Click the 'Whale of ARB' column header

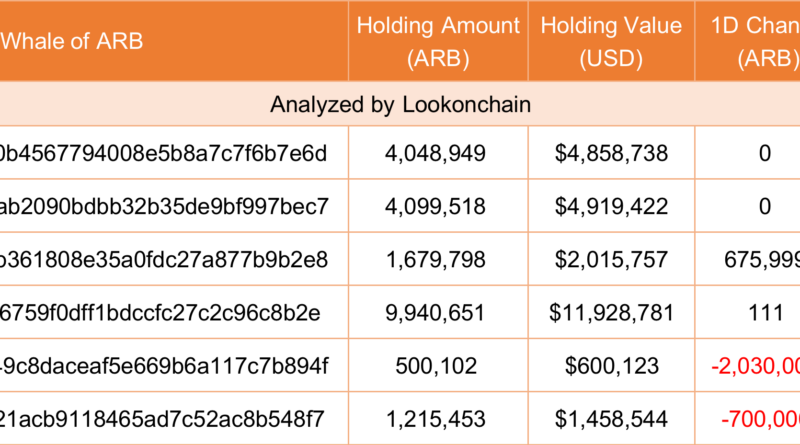72,41
